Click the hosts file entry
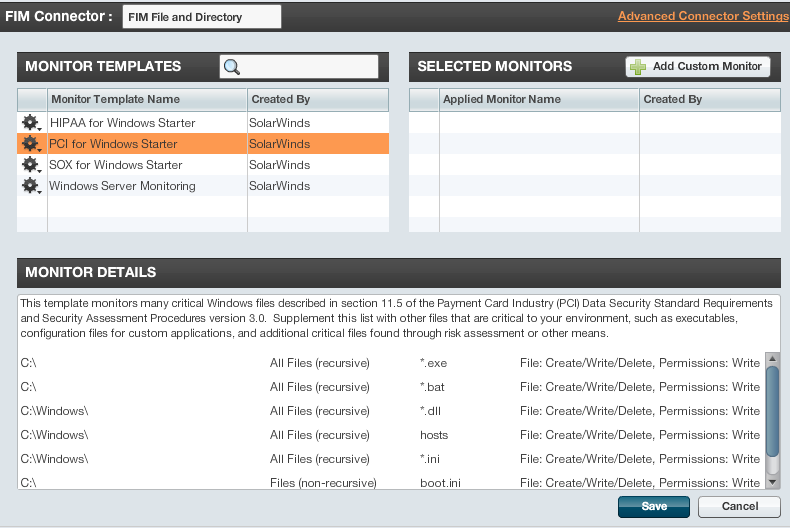This screenshot has height=528, width=790. click(x=434, y=435)
